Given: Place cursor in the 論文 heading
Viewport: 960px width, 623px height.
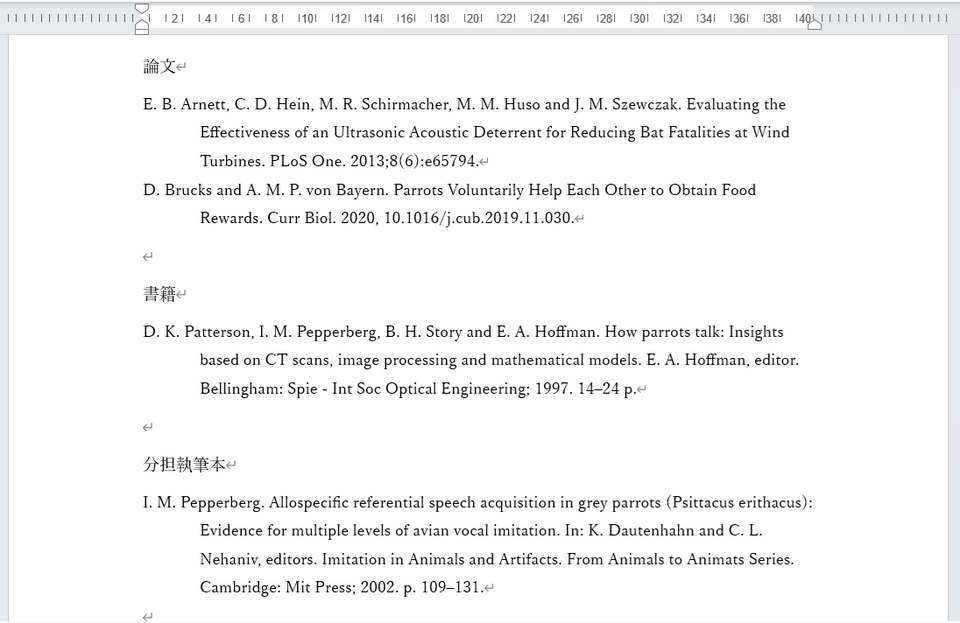Looking at the screenshot, I should pos(160,66).
